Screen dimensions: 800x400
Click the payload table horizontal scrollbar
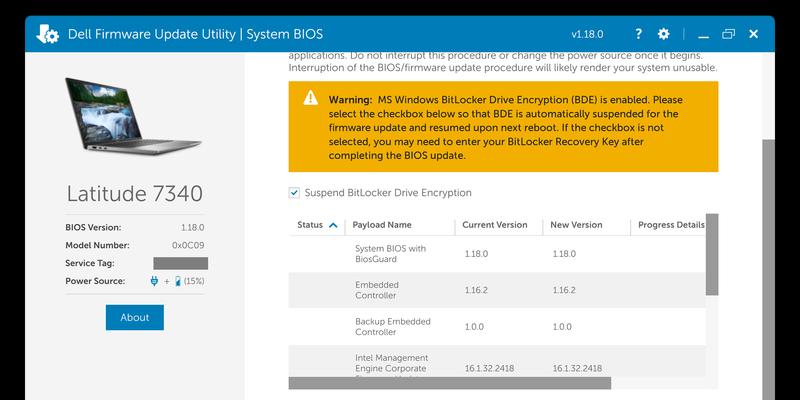pos(449,383)
